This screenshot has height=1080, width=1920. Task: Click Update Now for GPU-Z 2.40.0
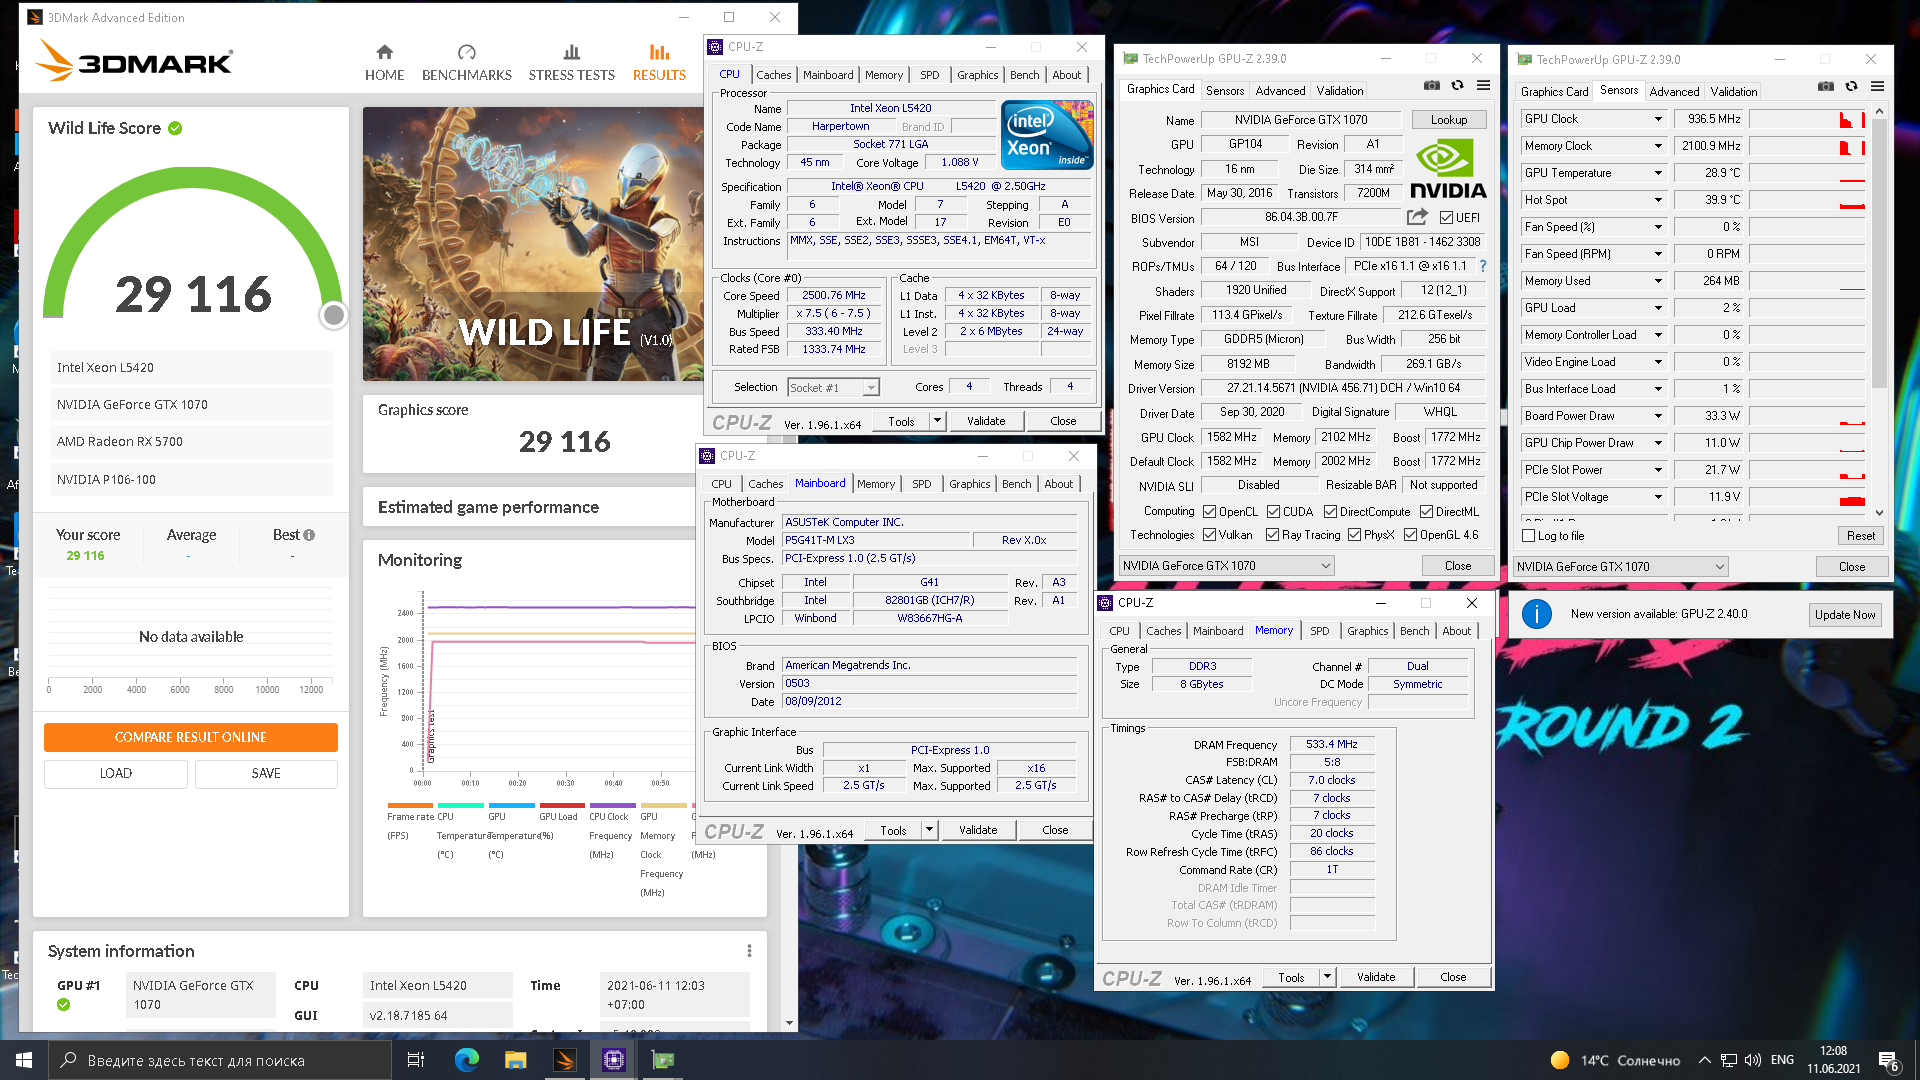click(1845, 615)
